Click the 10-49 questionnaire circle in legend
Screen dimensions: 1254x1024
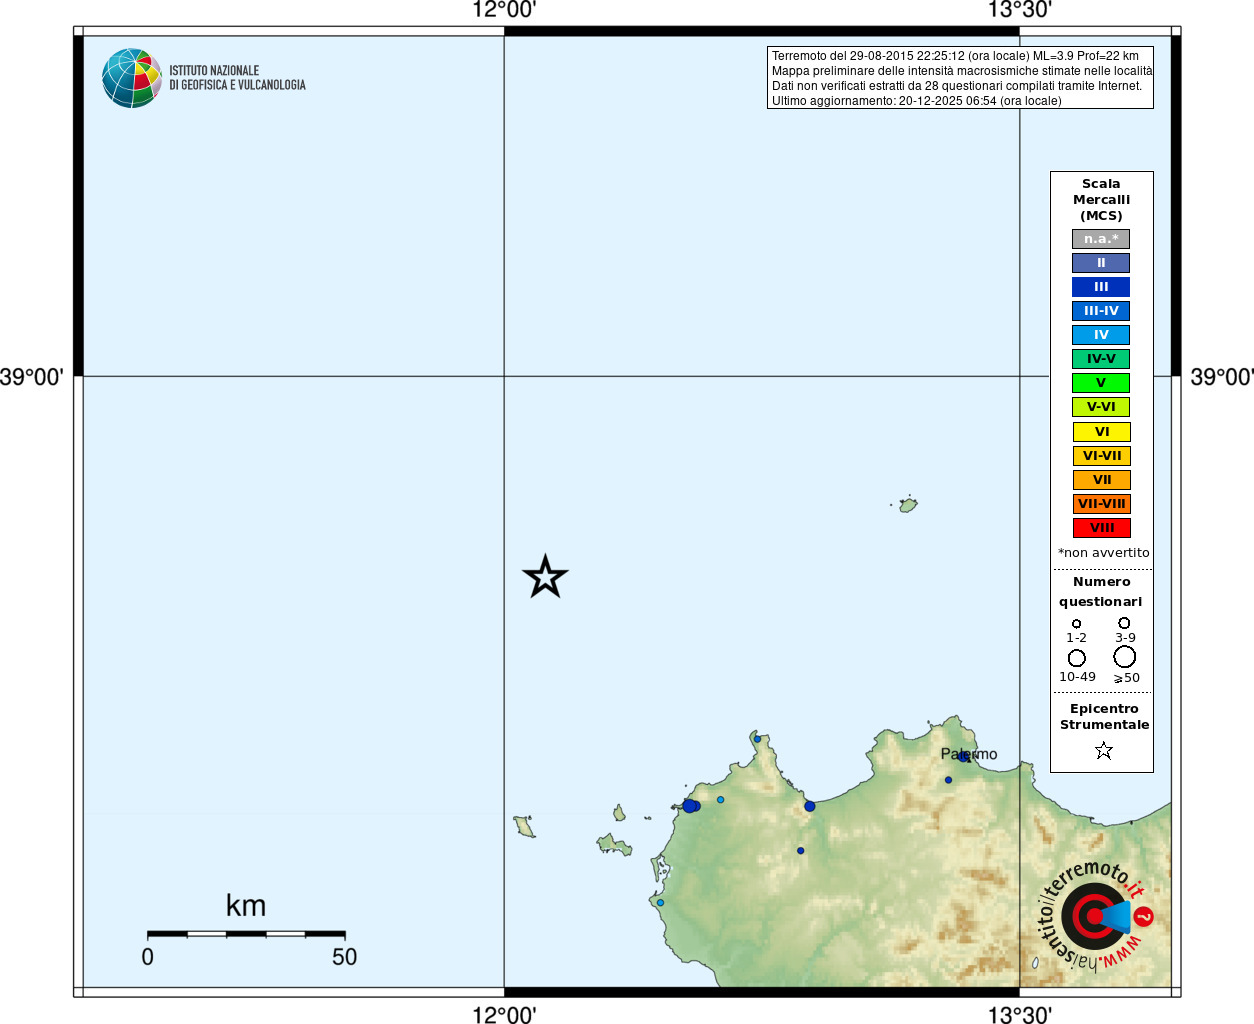[x=1076, y=658]
